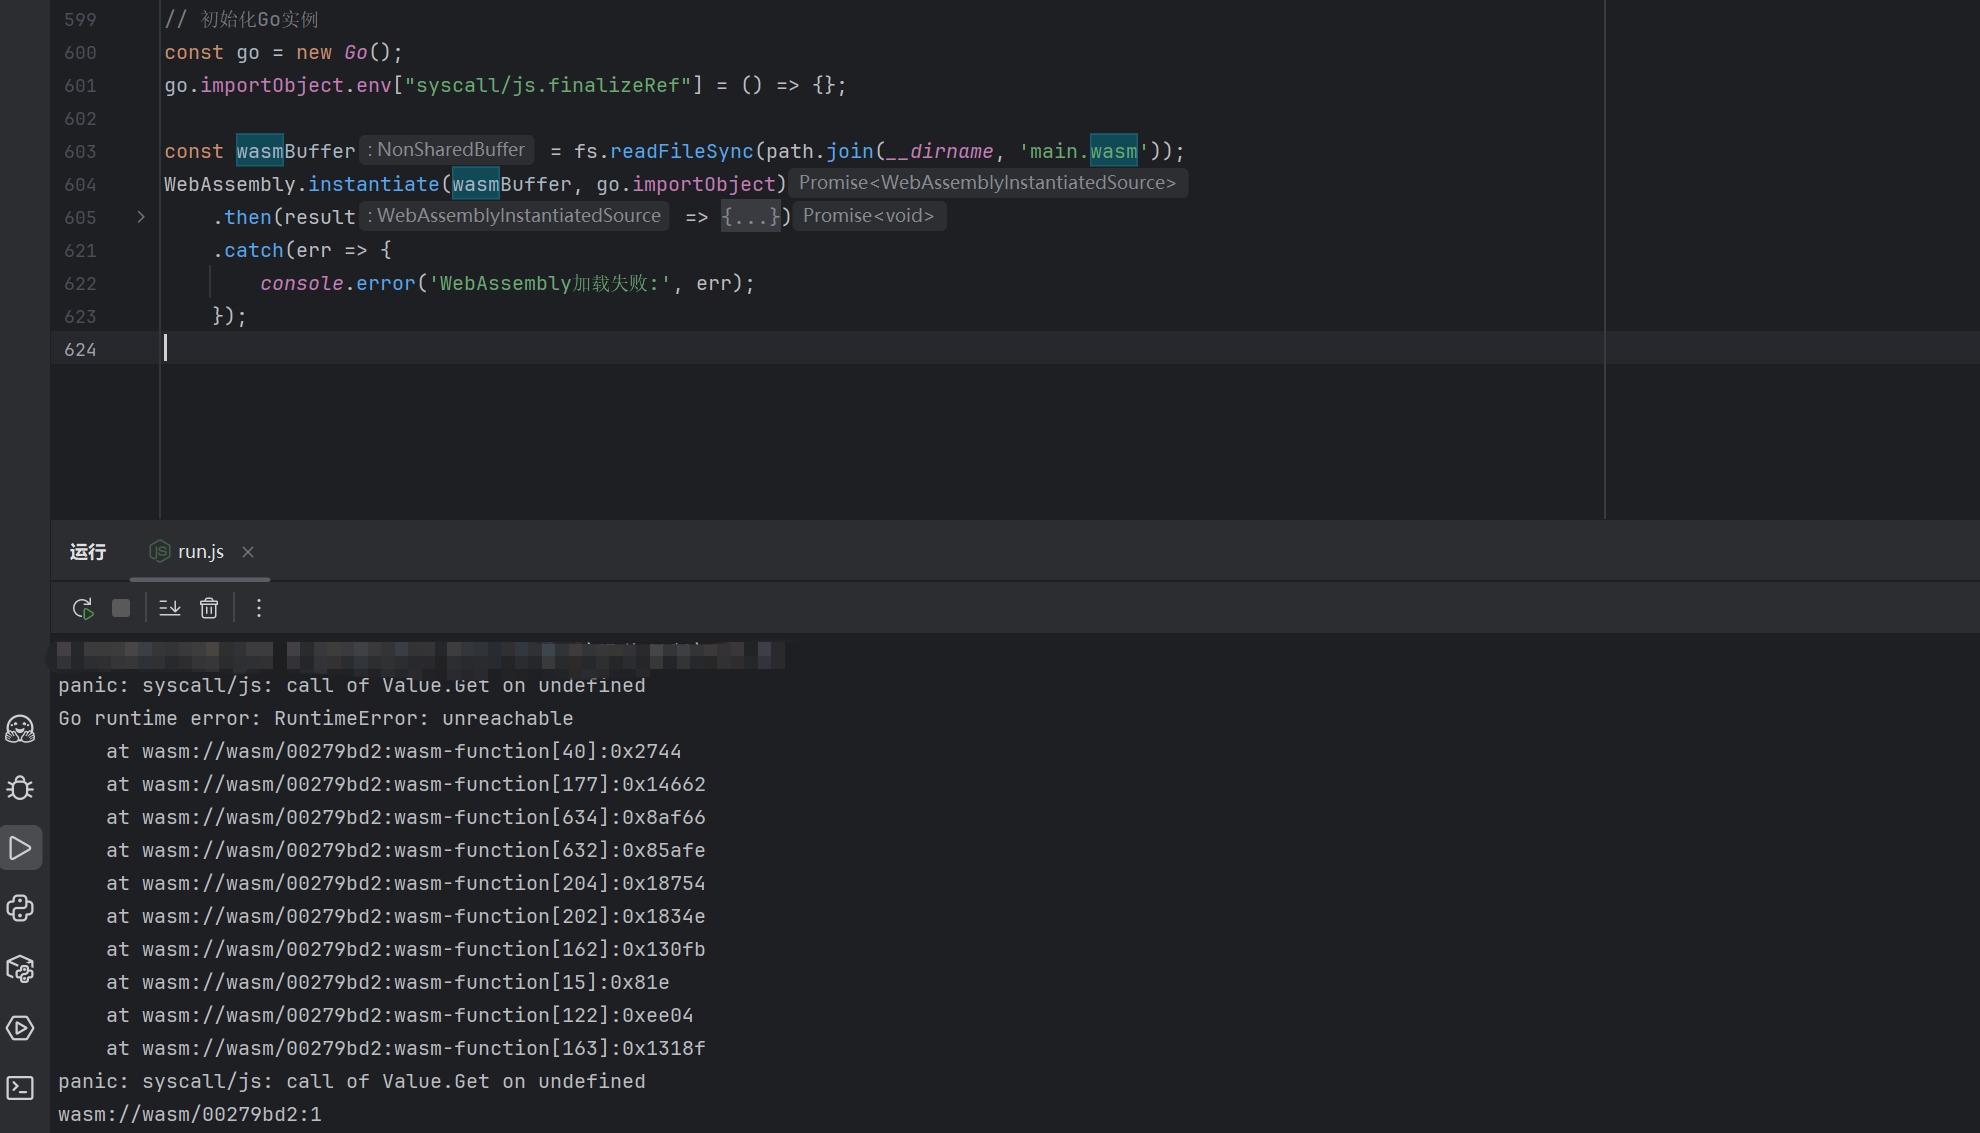1980x1133 pixels.
Task: Open the Python Packages sidebar icon
Action: [20, 968]
